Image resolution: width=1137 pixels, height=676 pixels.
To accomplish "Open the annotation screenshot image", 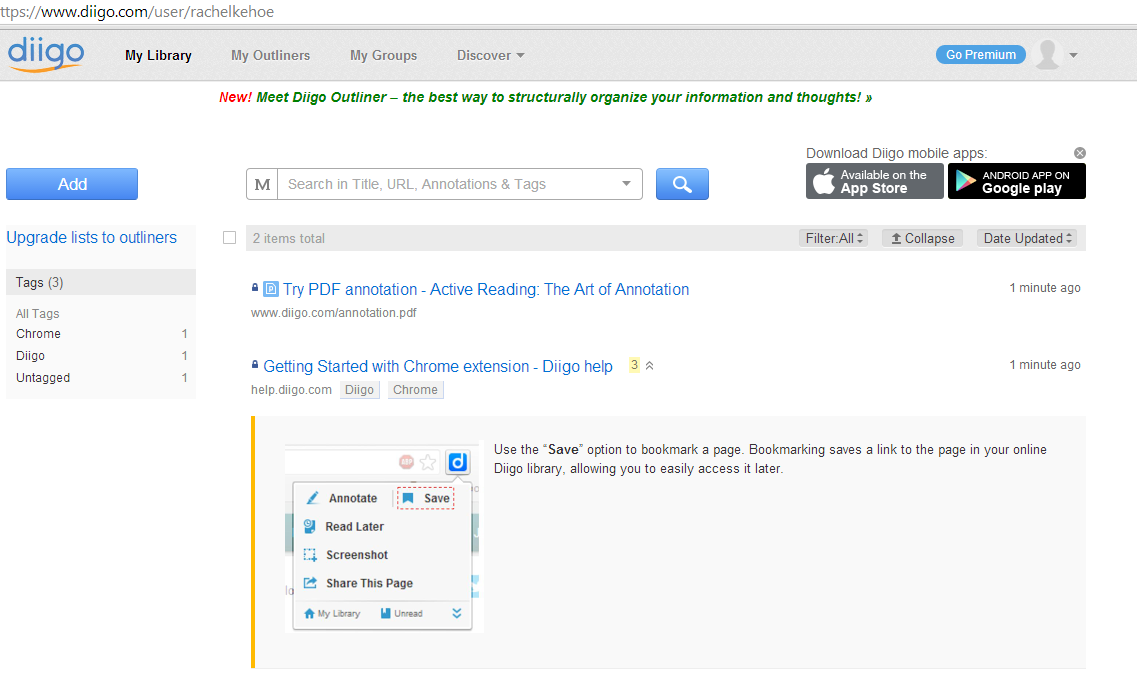I will pyautogui.click(x=384, y=537).
